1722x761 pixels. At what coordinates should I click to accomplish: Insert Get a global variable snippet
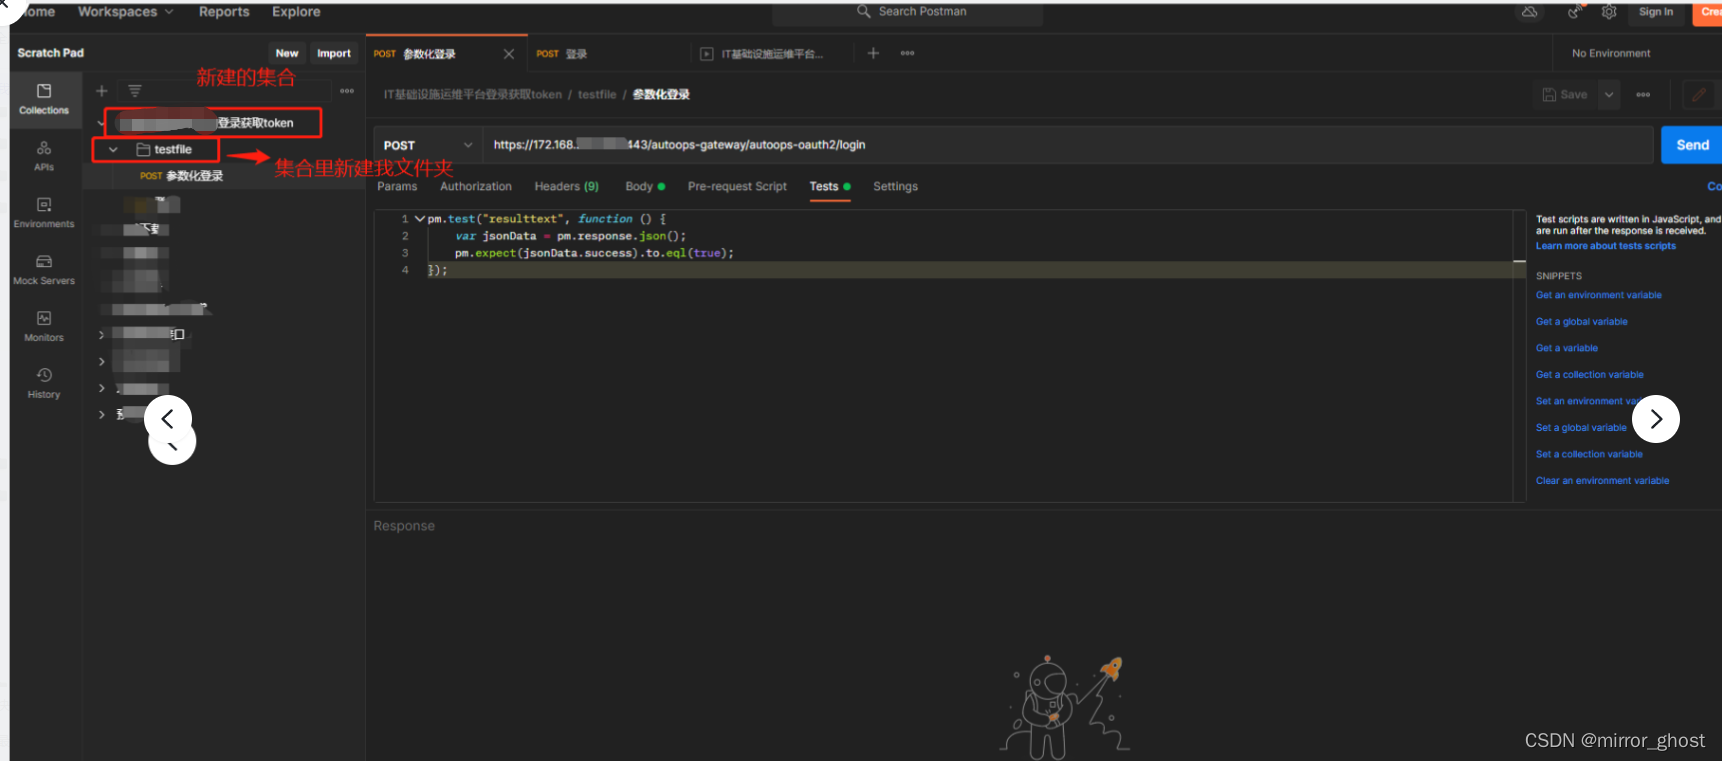[1581, 322]
